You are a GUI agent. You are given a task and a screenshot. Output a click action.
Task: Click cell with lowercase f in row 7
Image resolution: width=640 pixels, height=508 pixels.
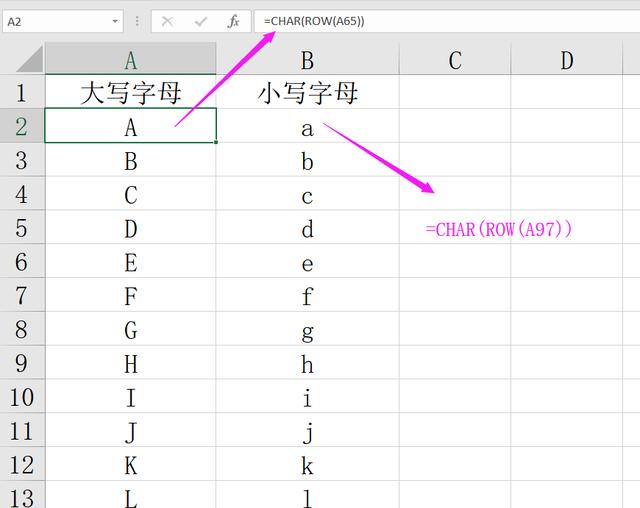(307, 295)
